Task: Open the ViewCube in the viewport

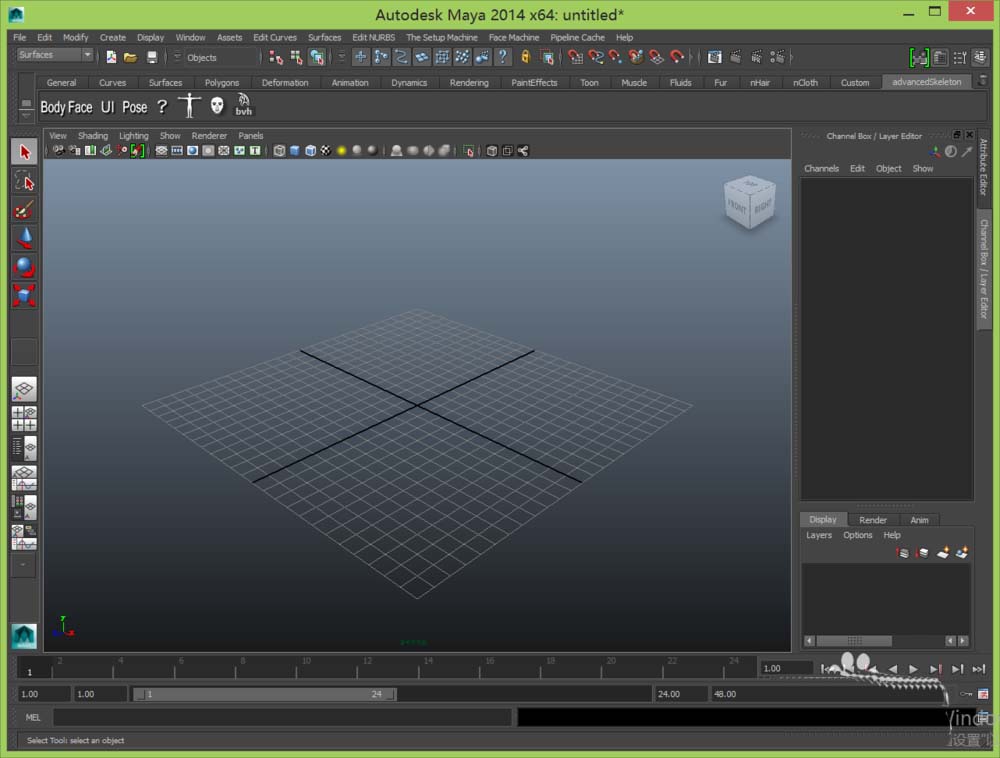Action: click(x=749, y=203)
